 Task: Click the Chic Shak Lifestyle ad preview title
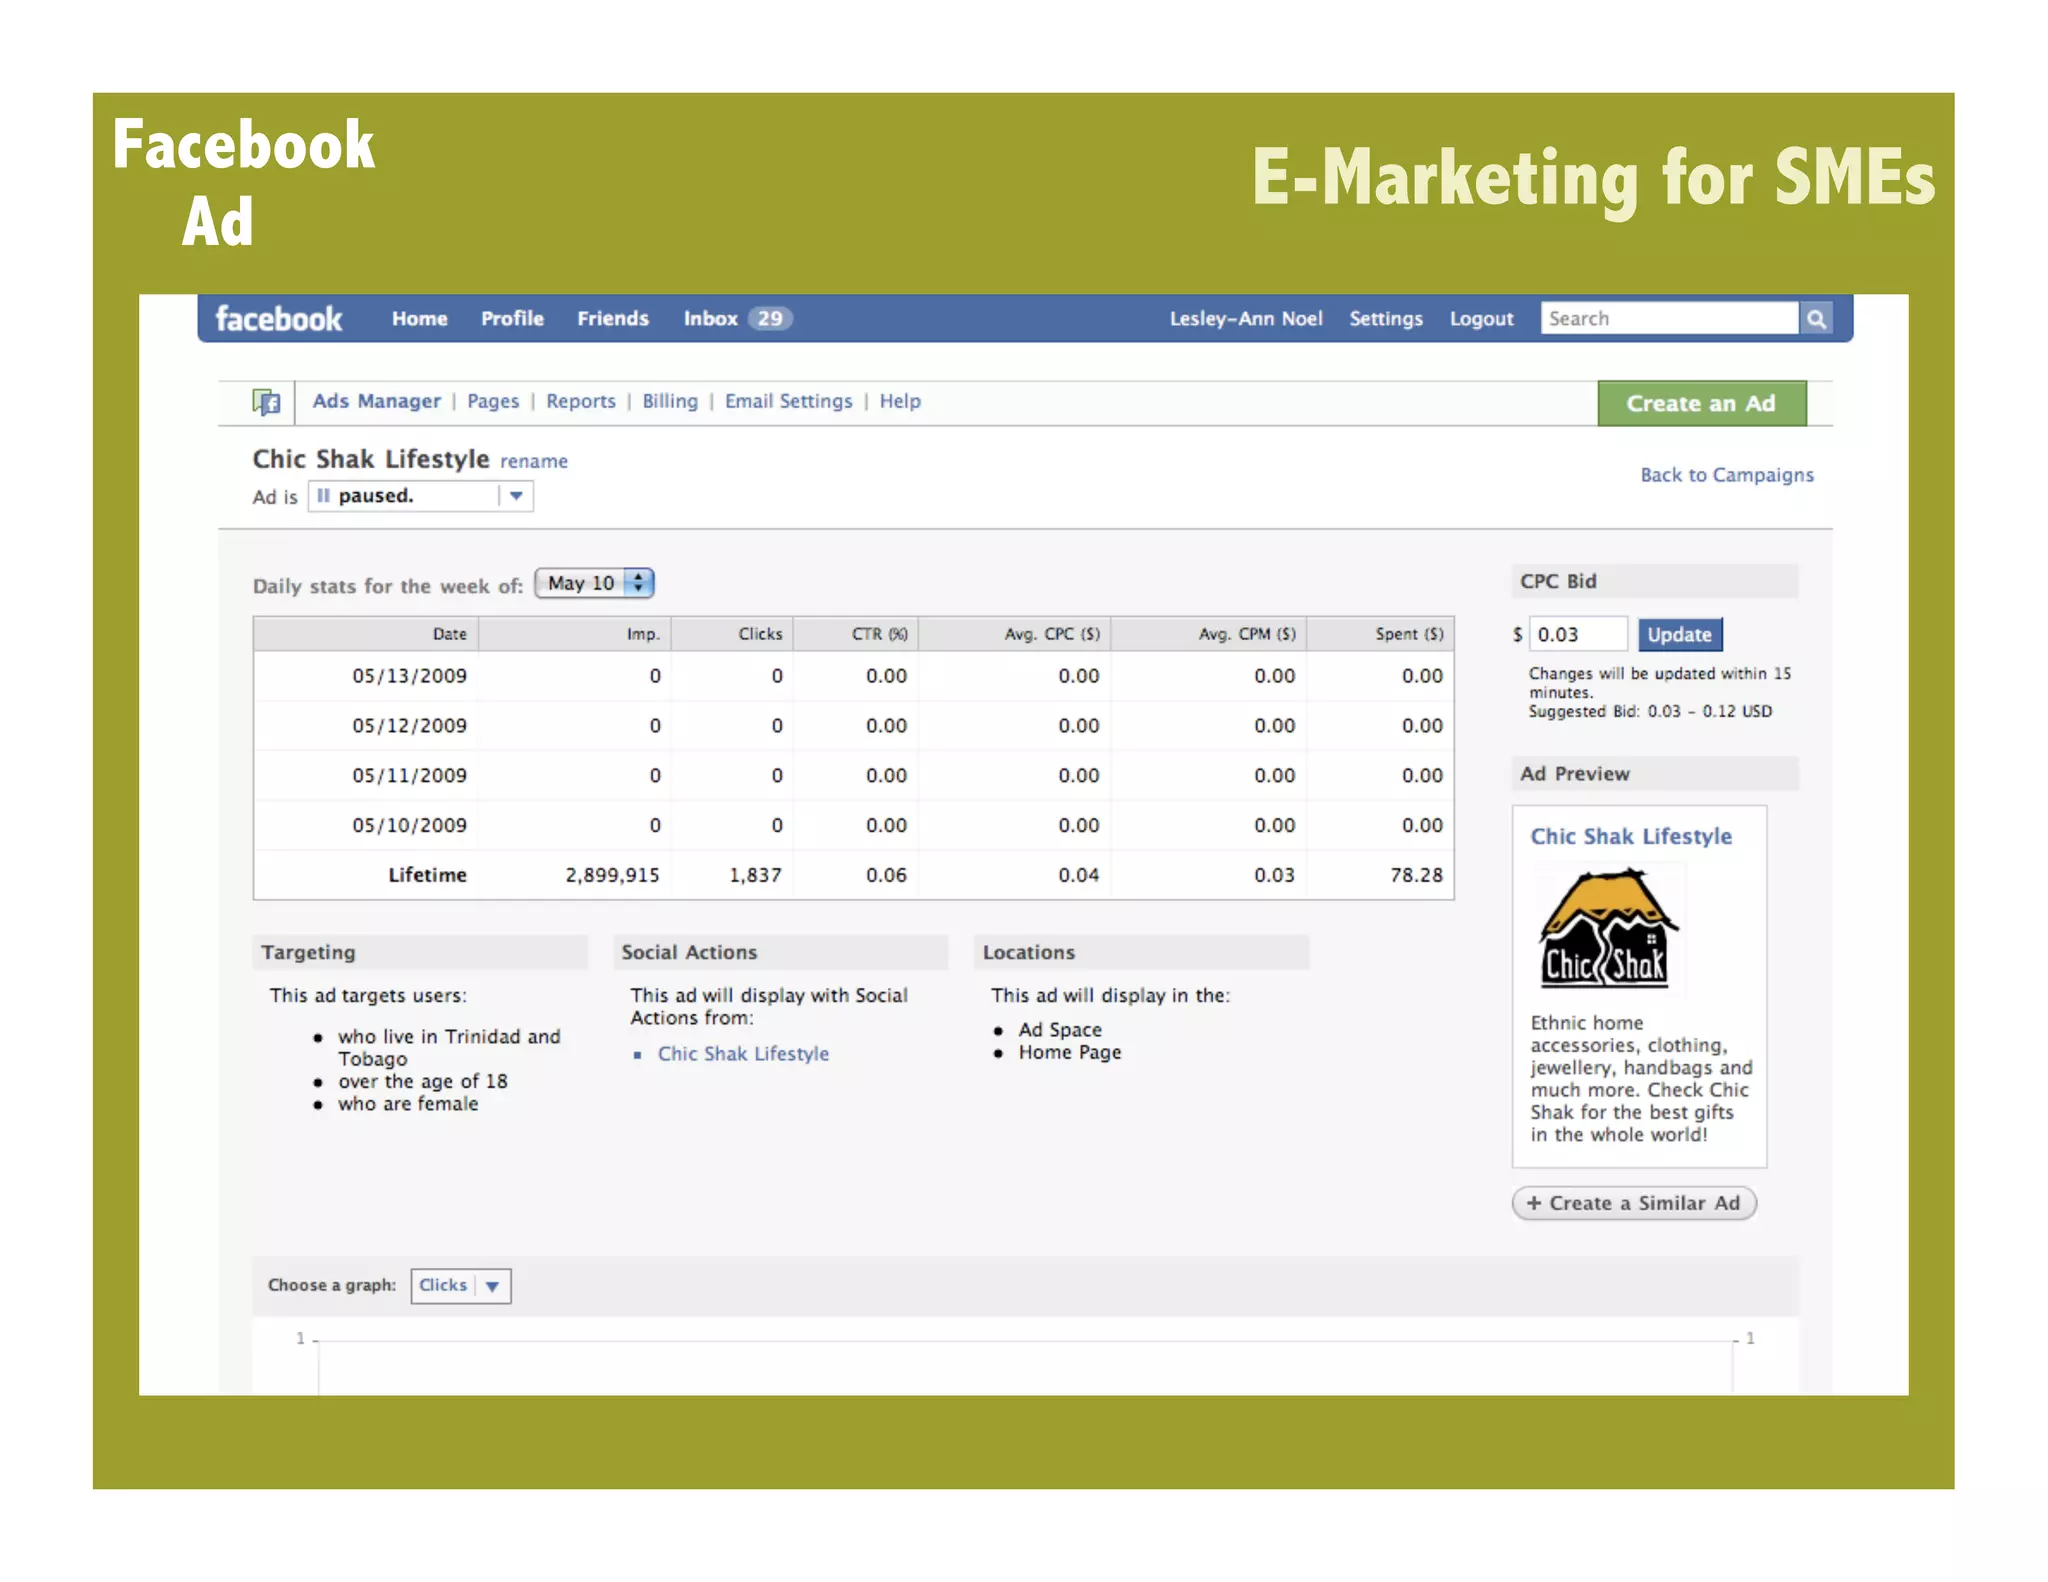pos(1631,836)
